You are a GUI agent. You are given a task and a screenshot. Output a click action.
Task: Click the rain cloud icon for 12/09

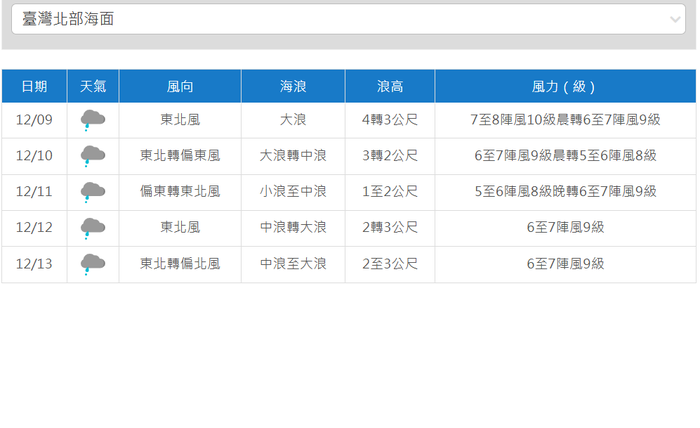tap(93, 120)
